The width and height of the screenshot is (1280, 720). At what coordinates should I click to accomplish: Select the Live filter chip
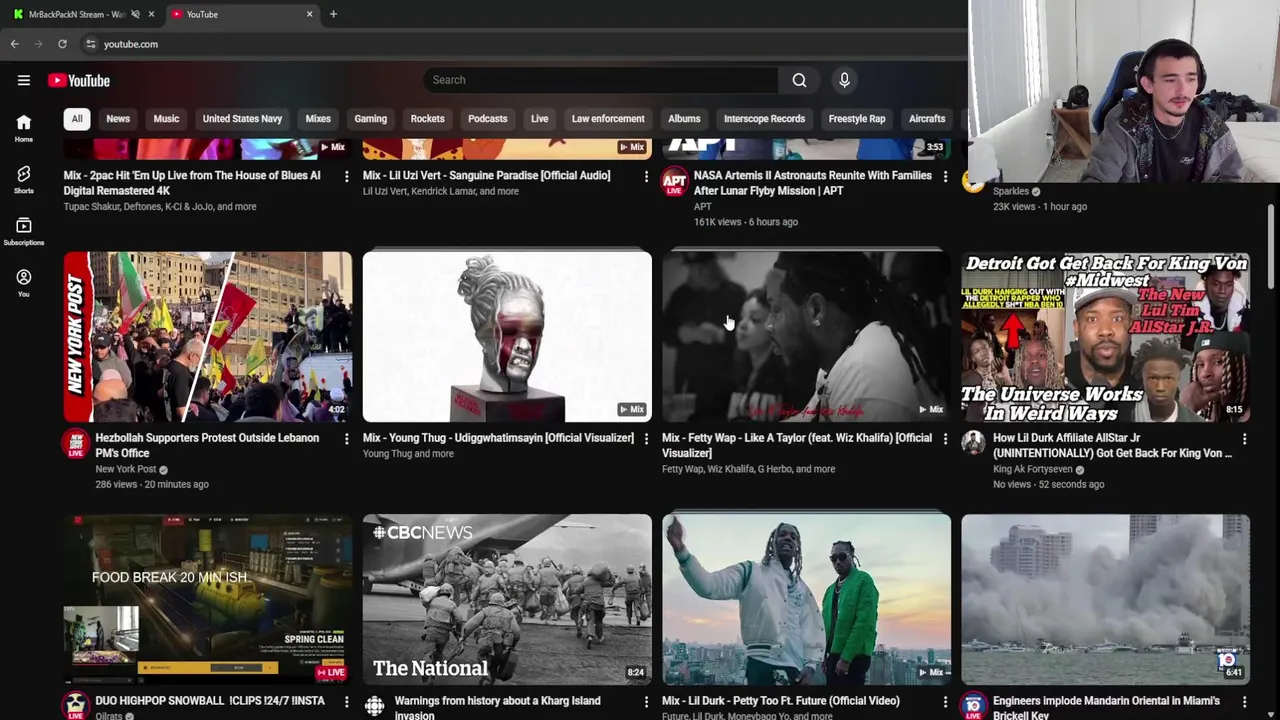pyautogui.click(x=539, y=119)
